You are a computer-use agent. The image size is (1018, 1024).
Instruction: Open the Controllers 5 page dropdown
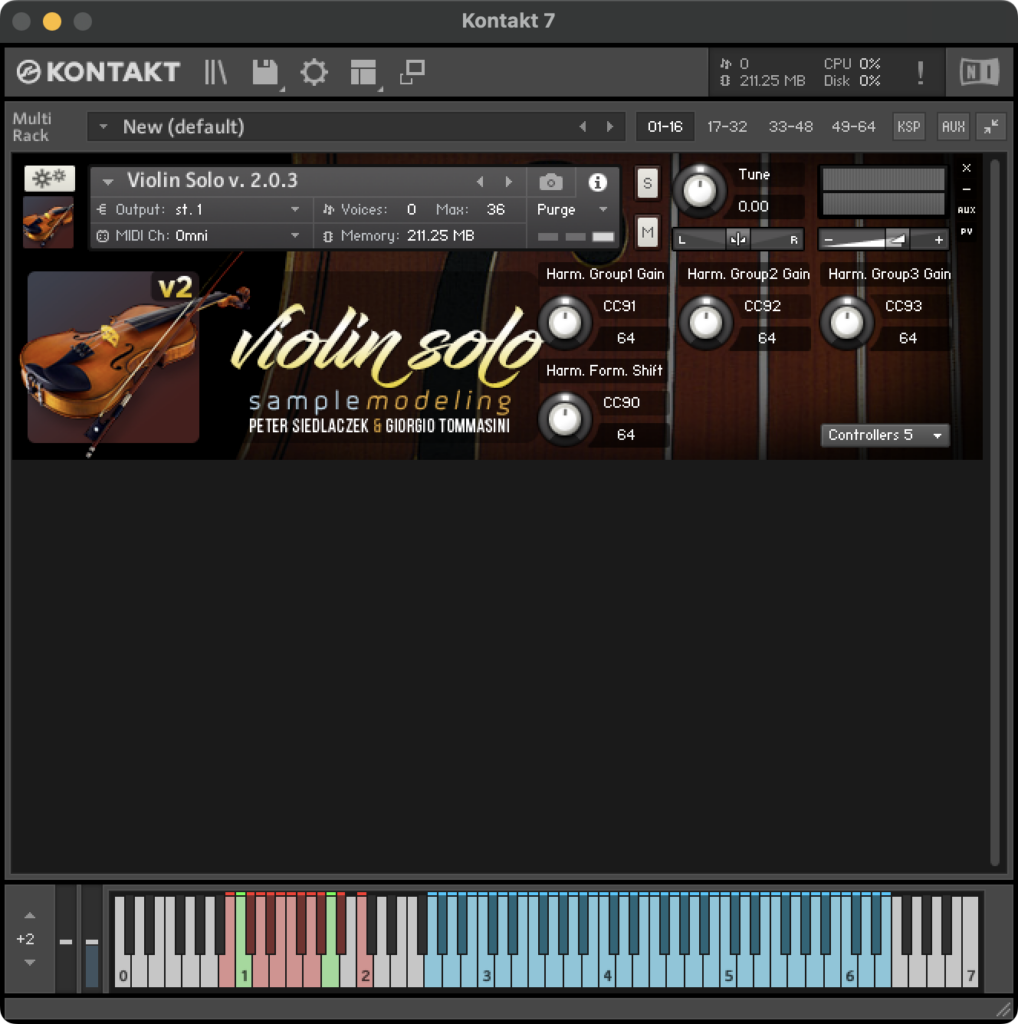884,435
